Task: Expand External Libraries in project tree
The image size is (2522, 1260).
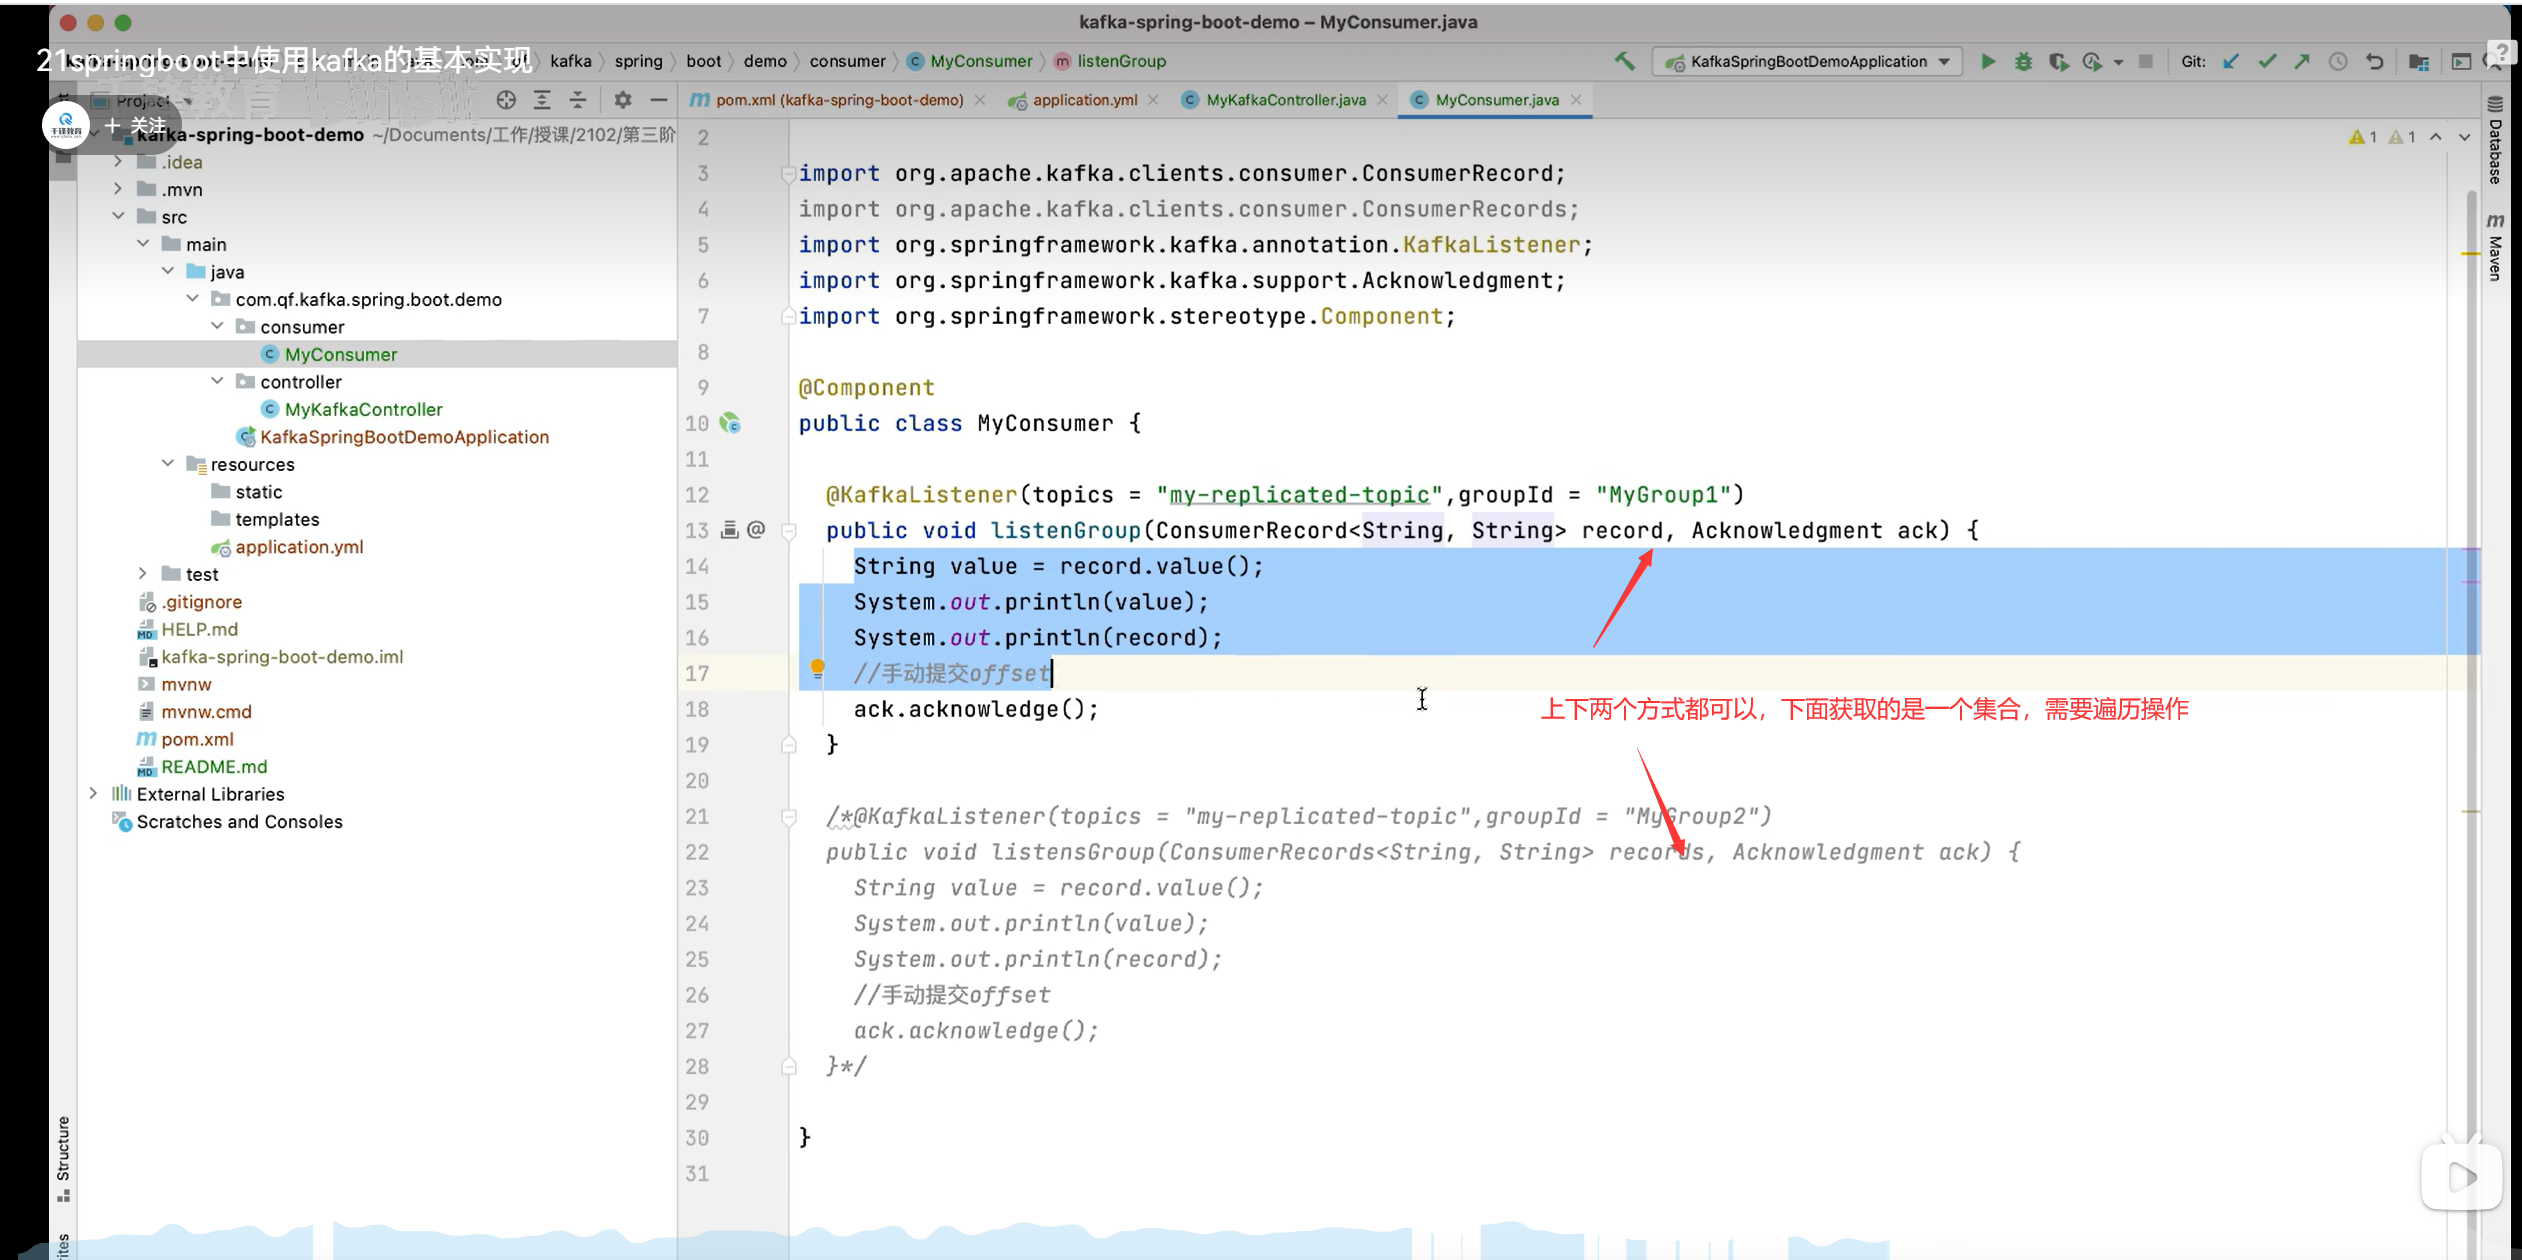Action: [93, 793]
